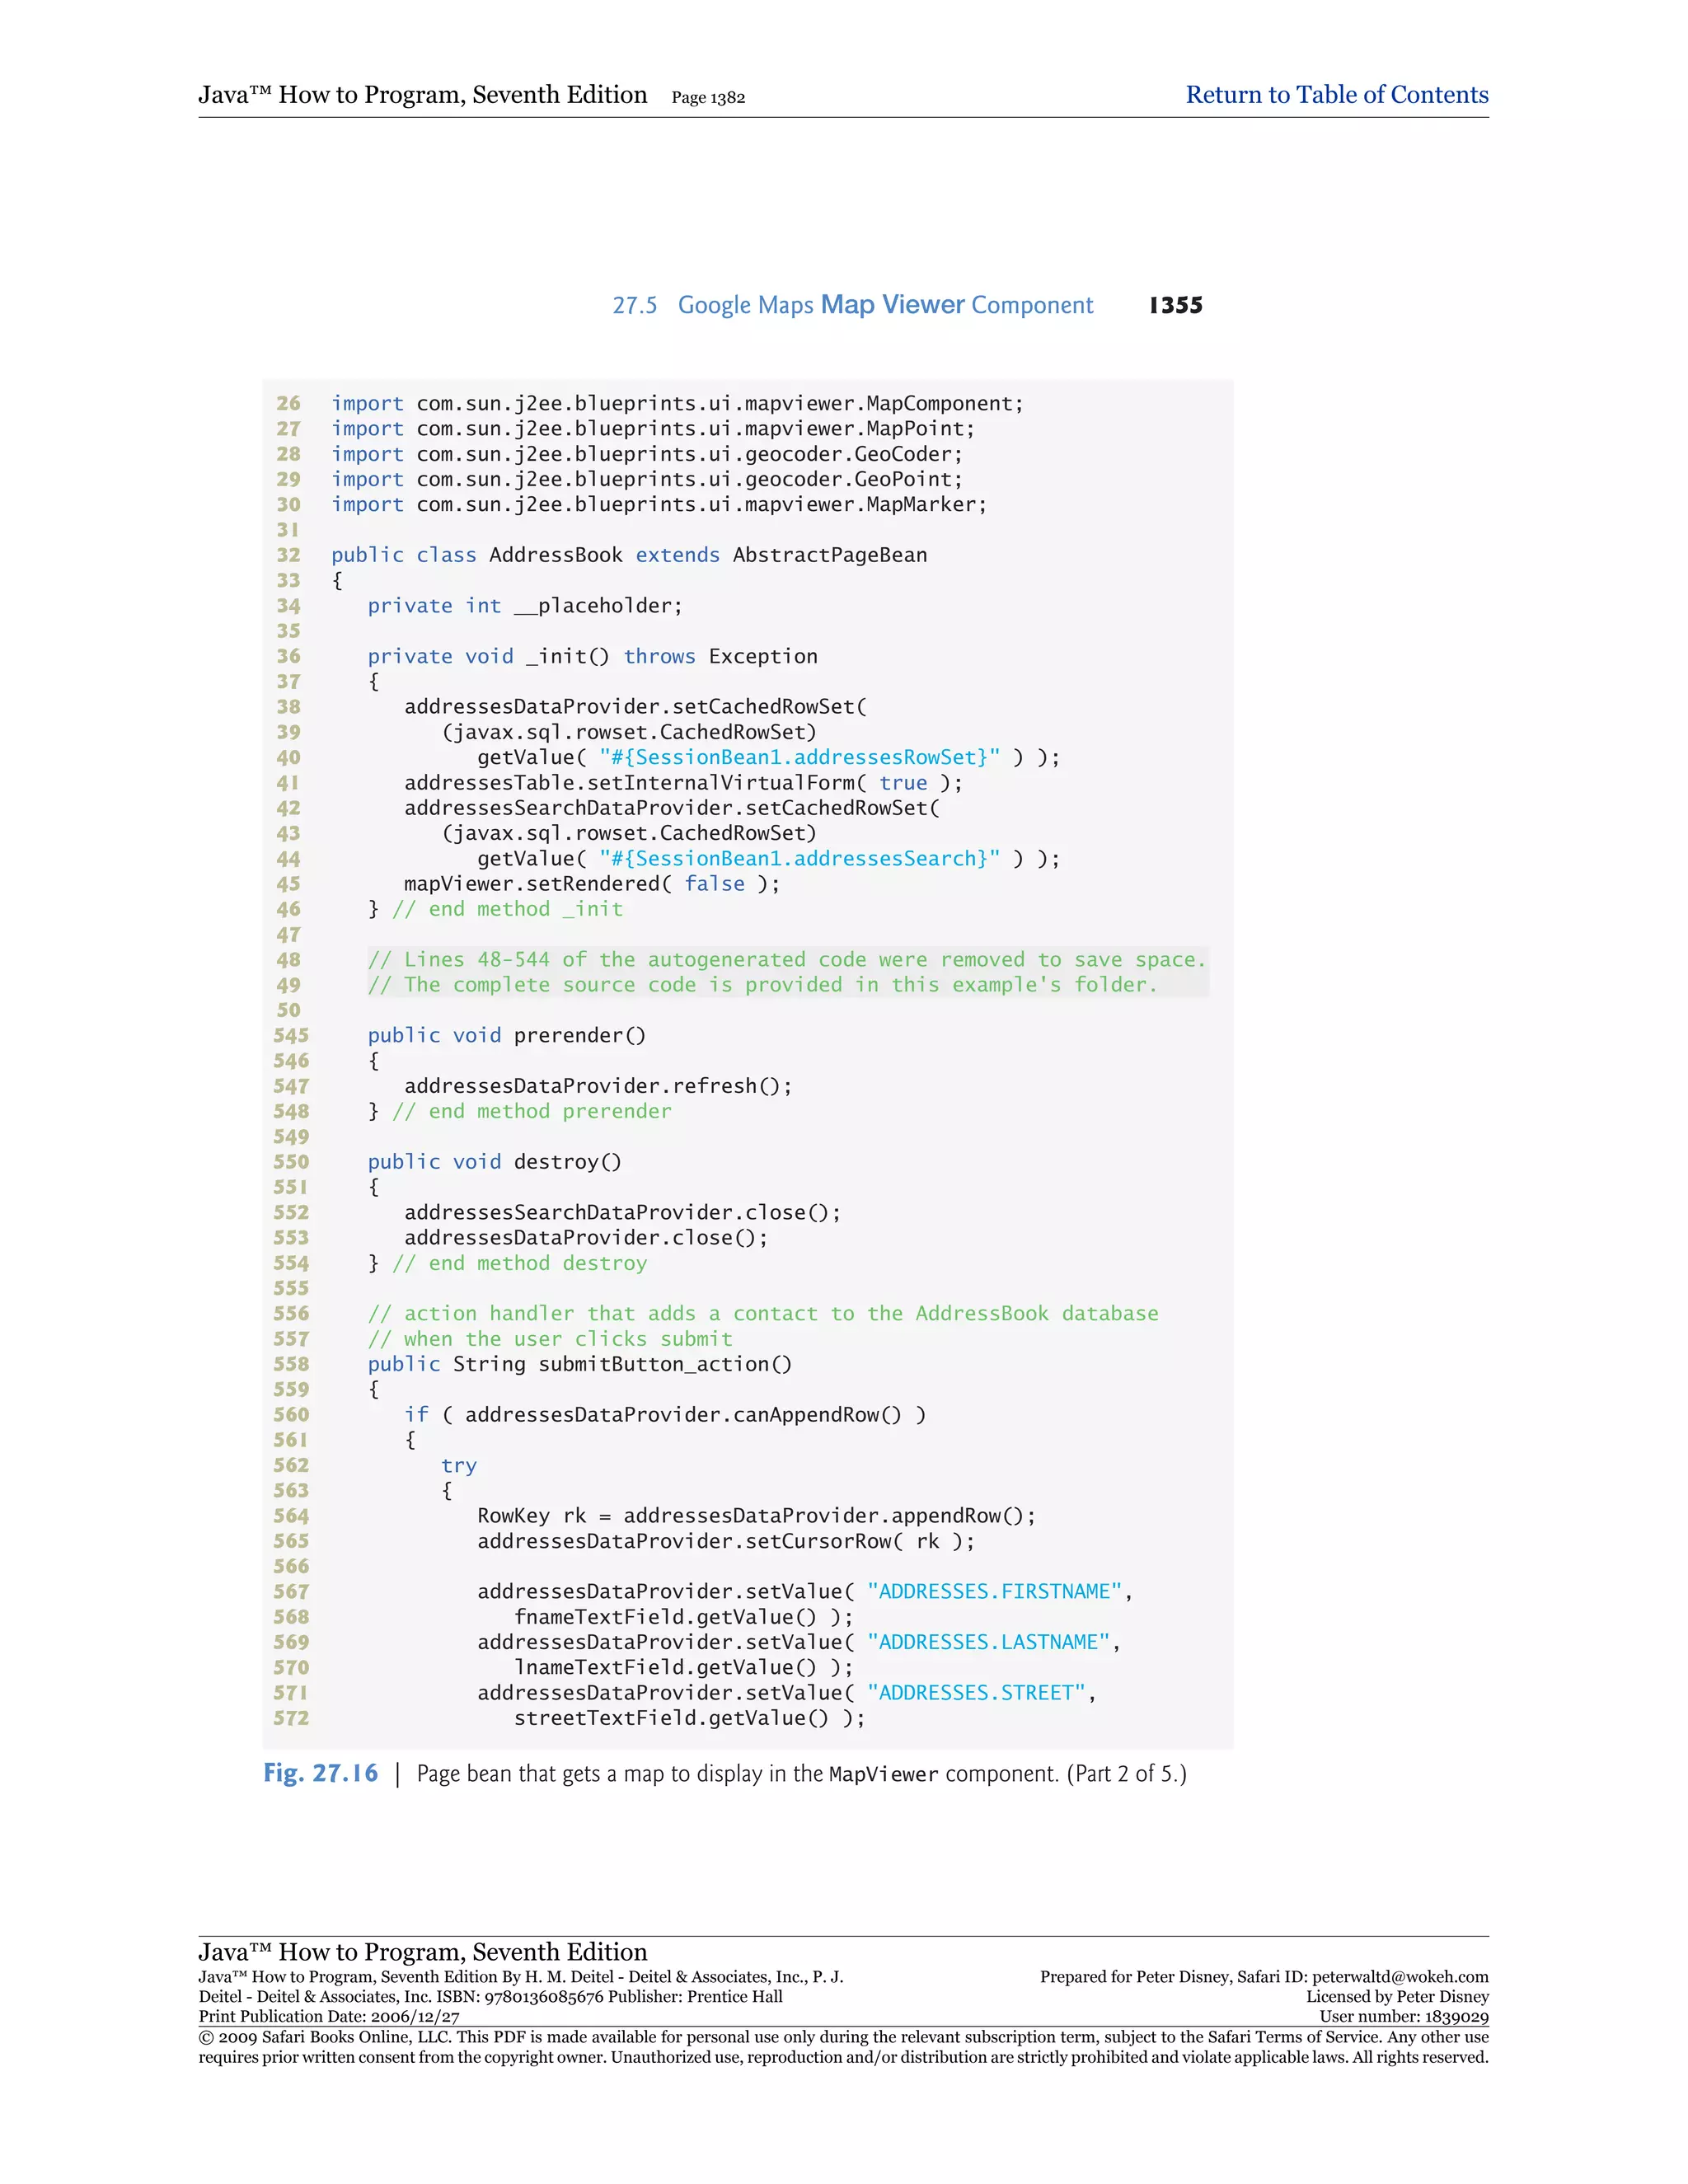The width and height of the screenshot is (1688, 2184).
Task: Click the public void destroy() line
Action: [x=494, y=1162]
